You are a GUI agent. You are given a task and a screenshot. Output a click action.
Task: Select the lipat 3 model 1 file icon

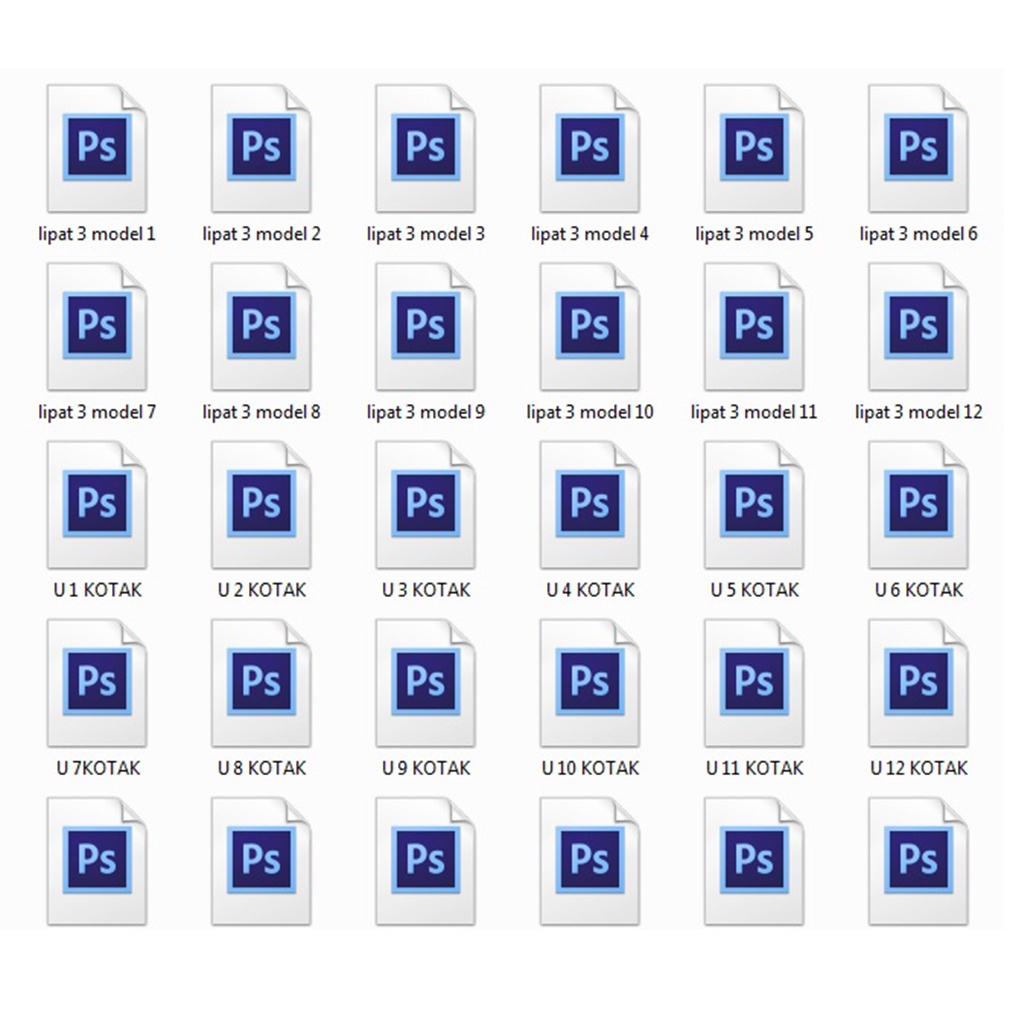[97, 148]
